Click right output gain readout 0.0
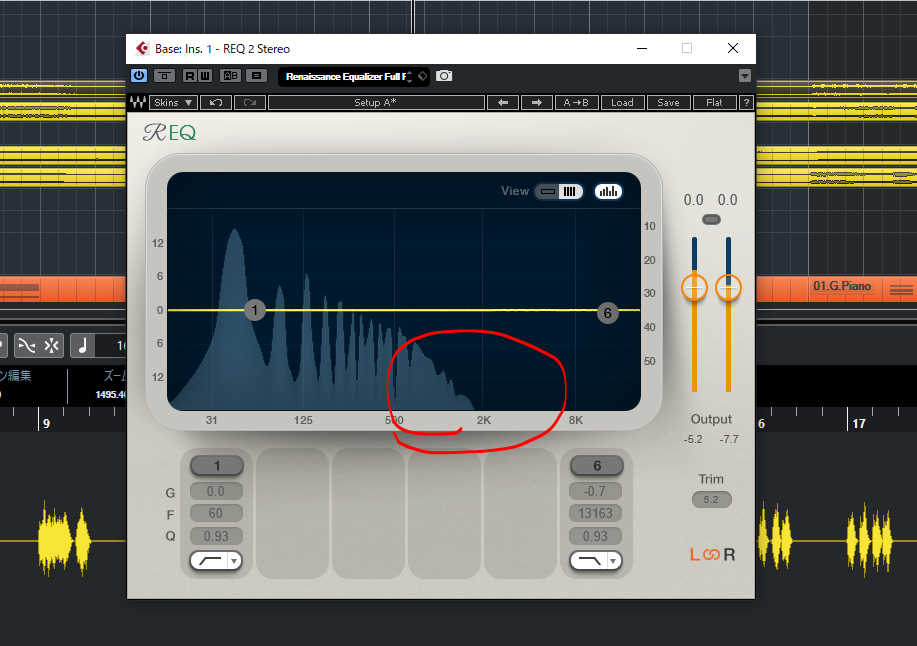This screenshot has height=646, width=917. (728, 200)
